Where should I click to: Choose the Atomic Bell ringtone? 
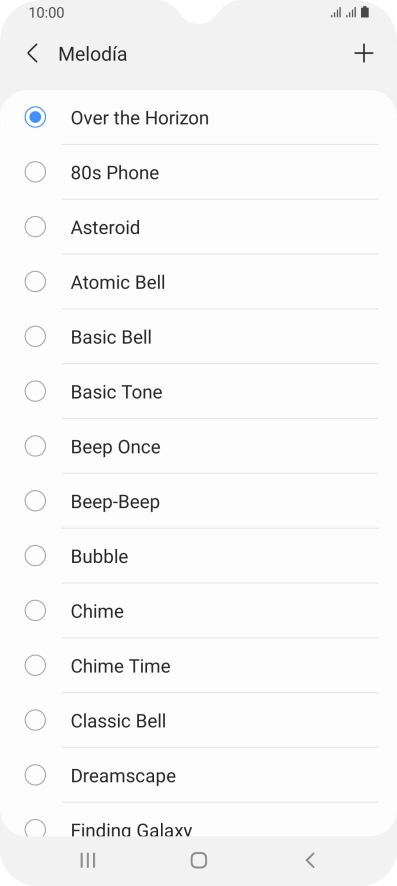pyautogui.click(x=199, y=282)
